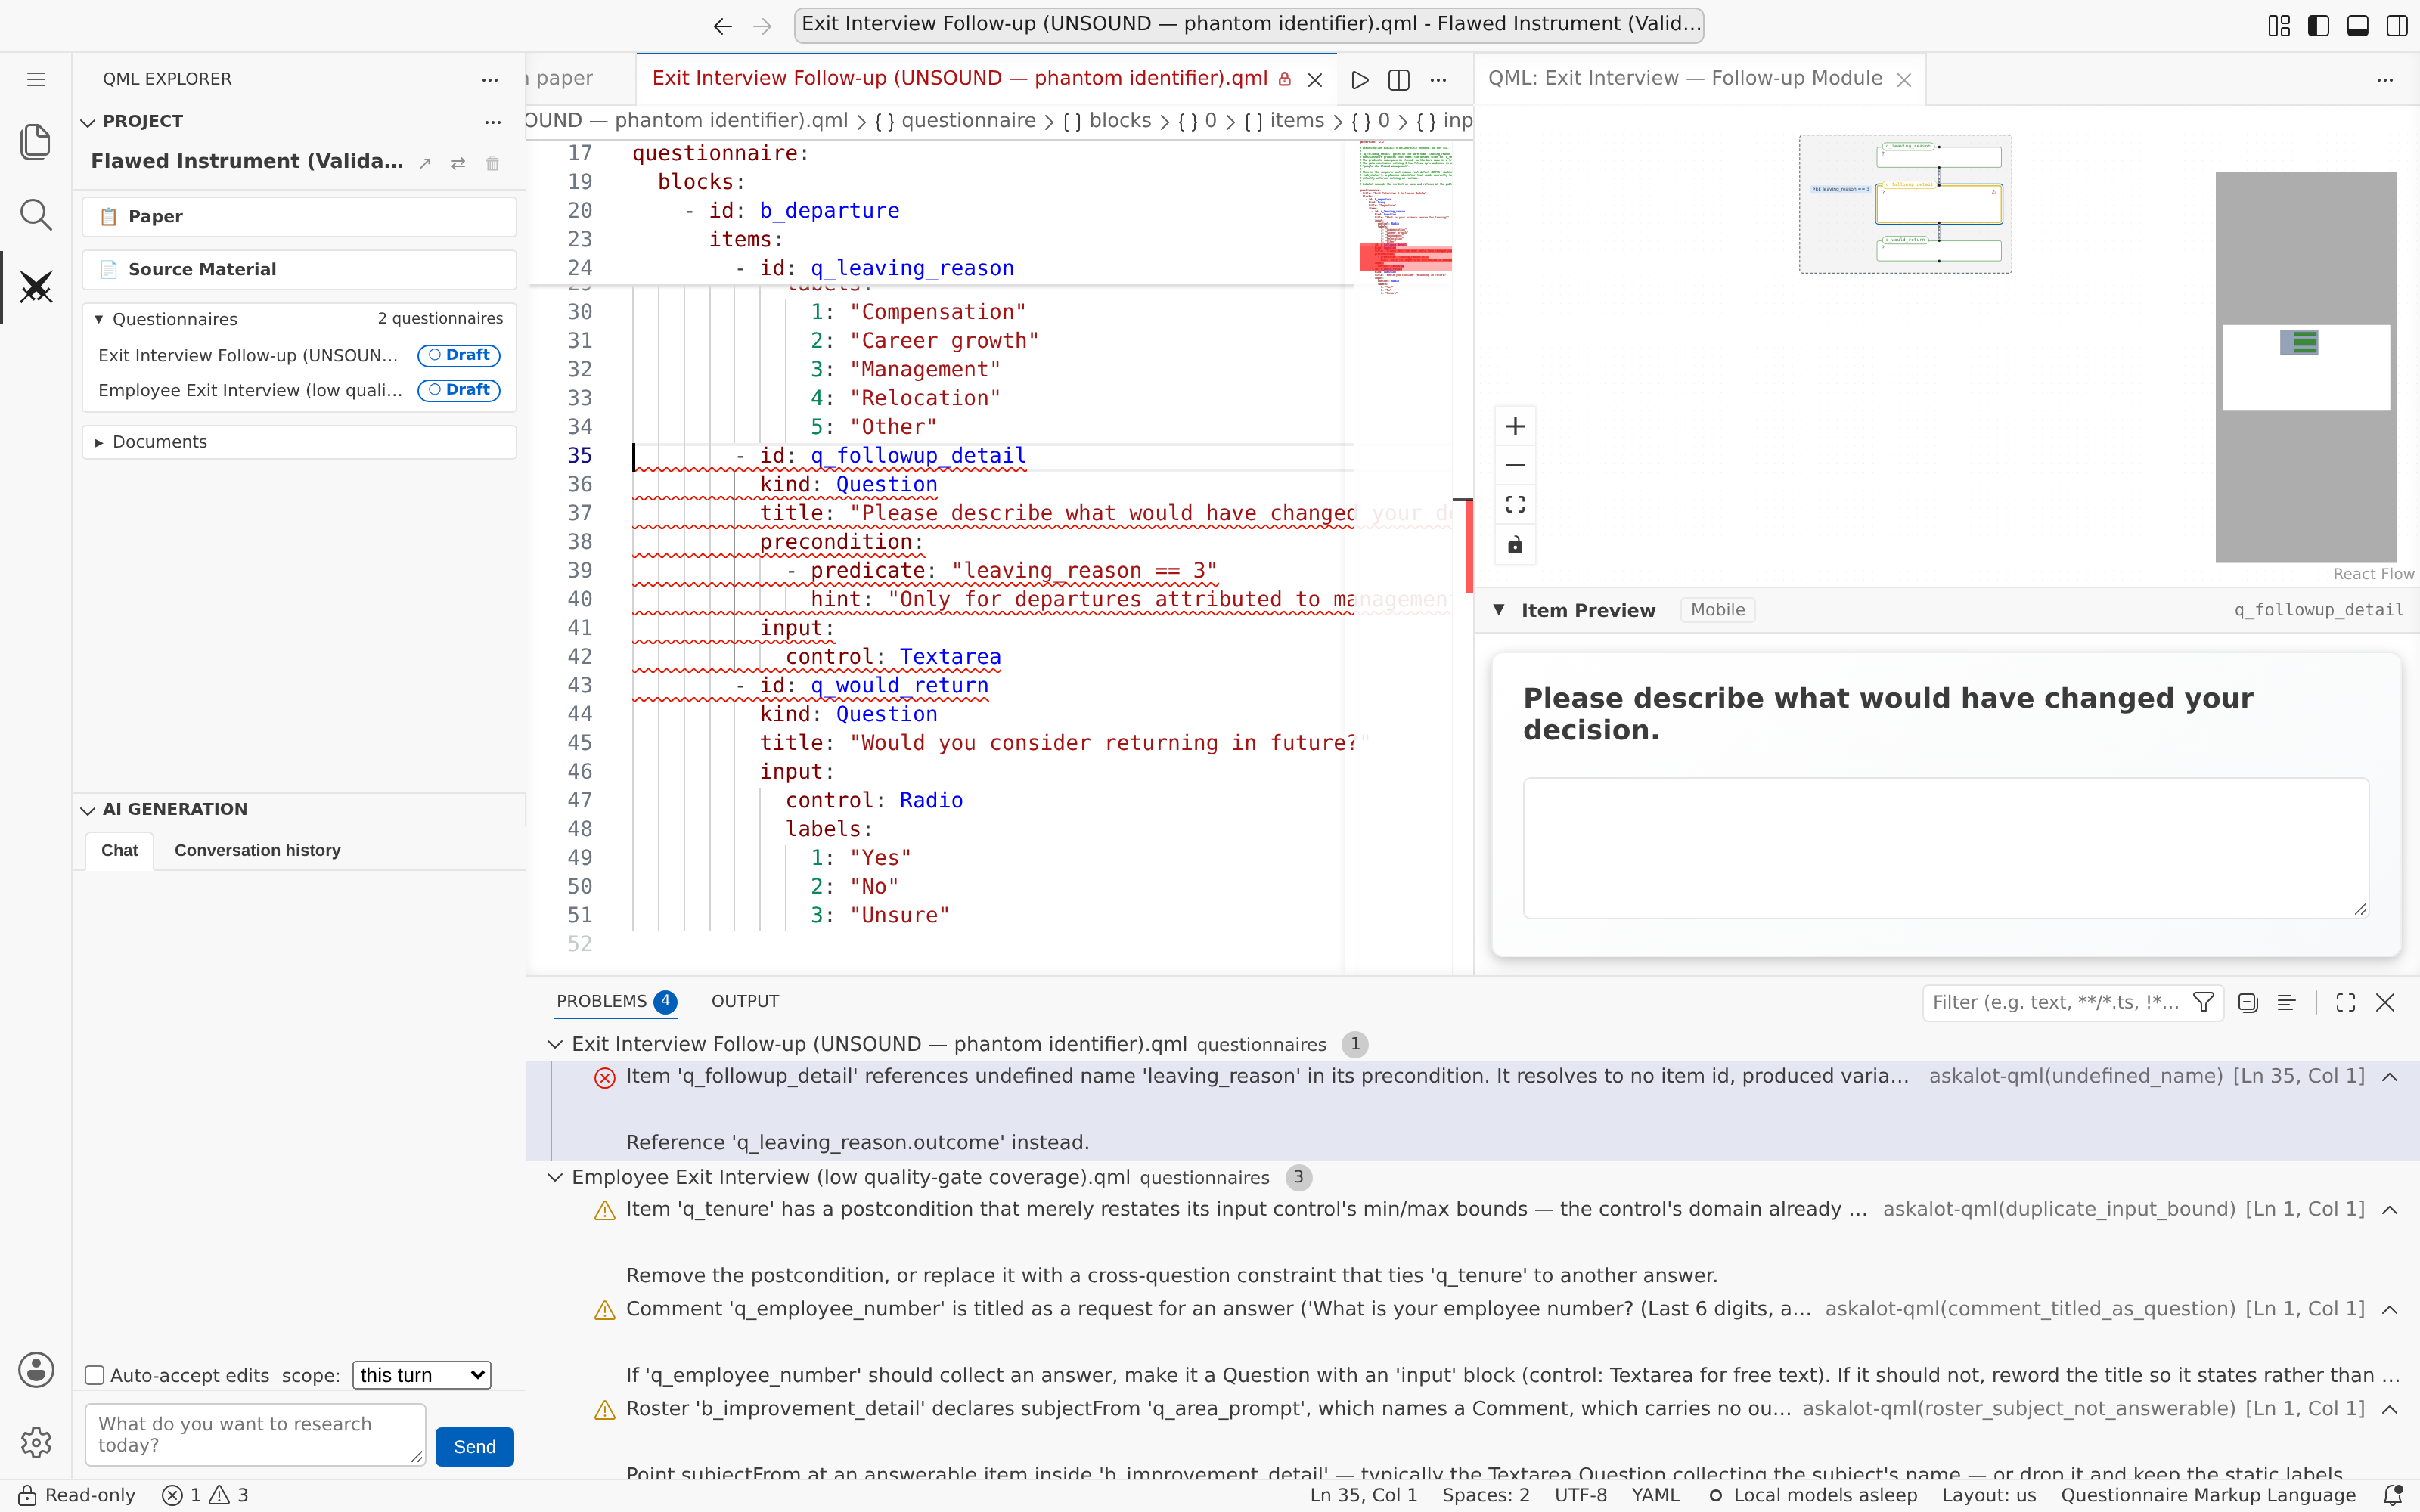Run the QML file with play icon

(x=1360, y=80)
